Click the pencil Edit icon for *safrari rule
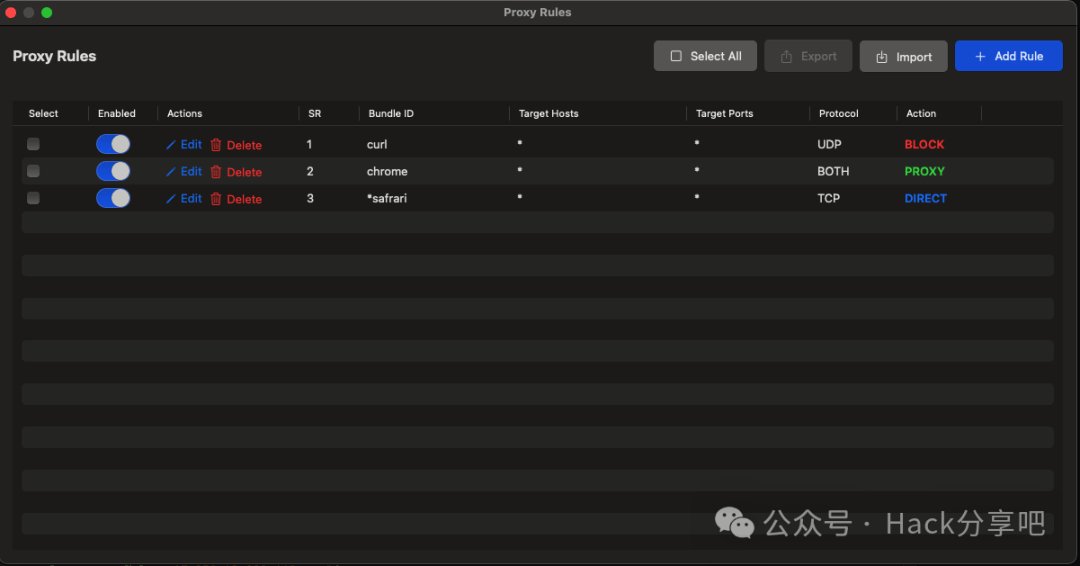This screenshot has height=566, width=1080. (171, 199)
